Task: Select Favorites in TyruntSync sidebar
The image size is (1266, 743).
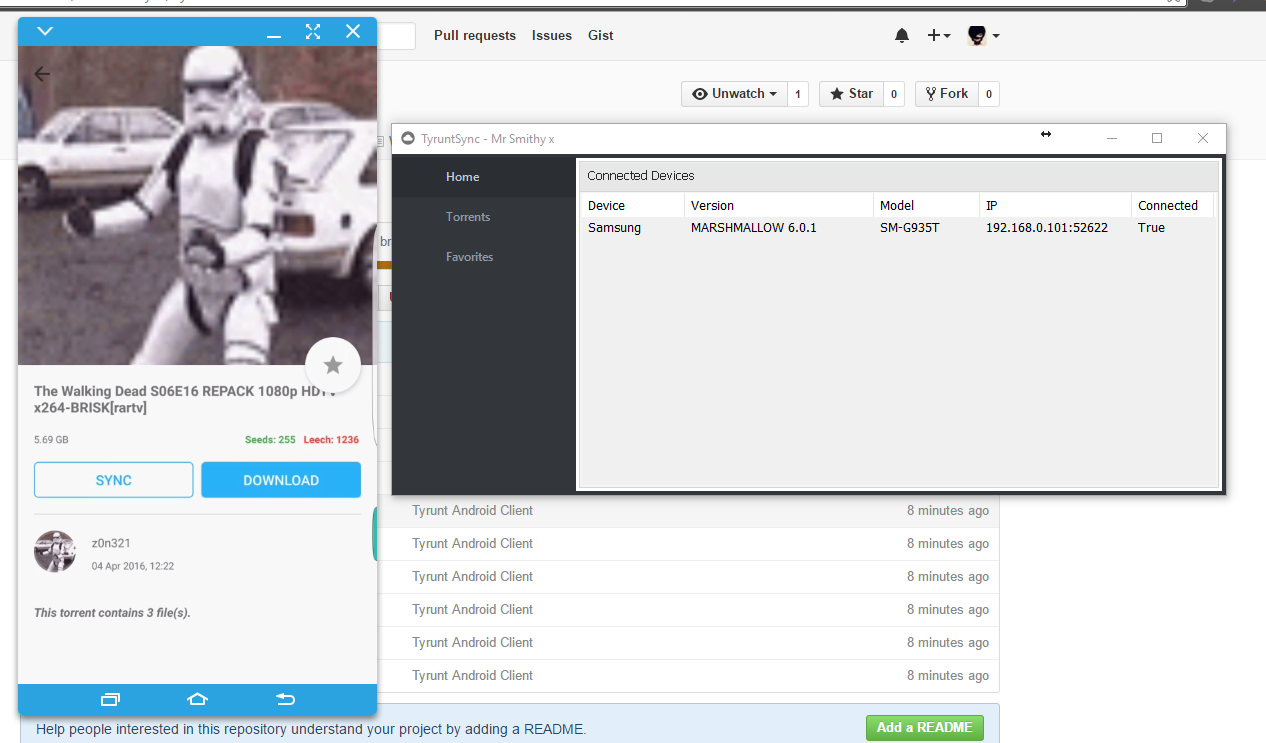Action: coord(484,257)
